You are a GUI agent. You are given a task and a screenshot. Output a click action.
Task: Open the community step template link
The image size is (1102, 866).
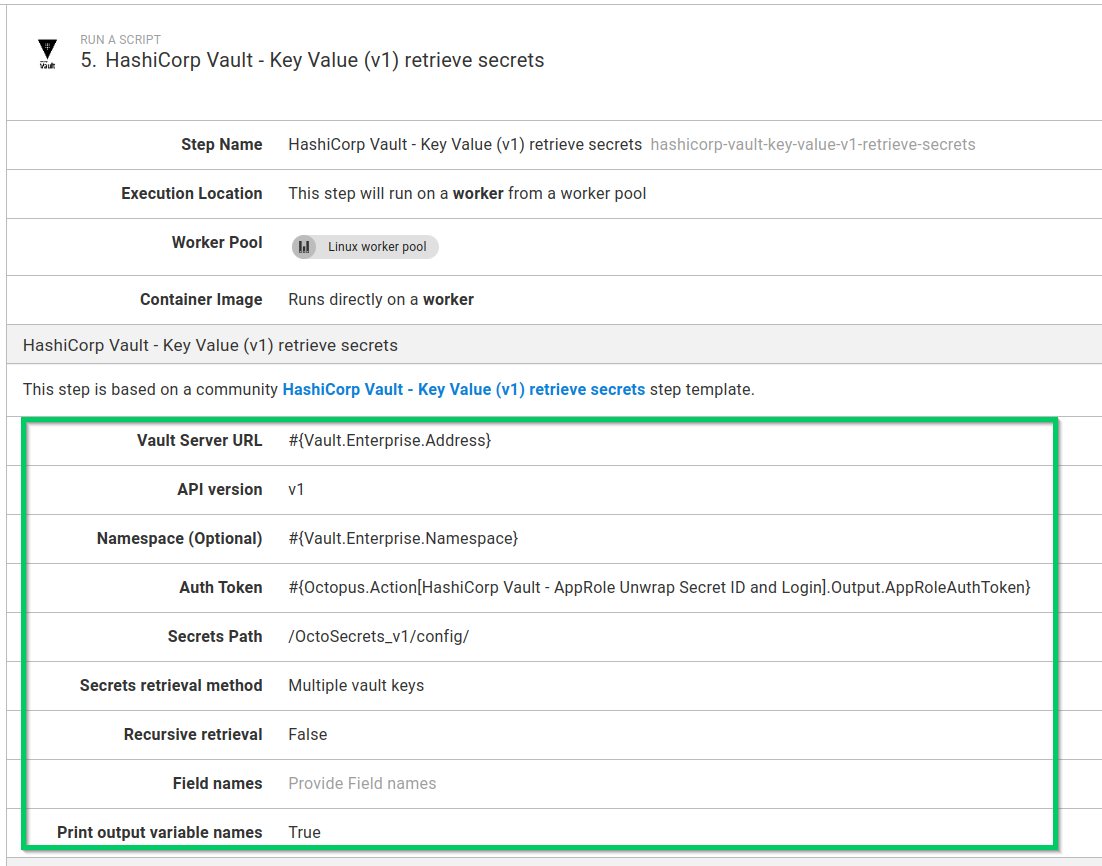pos(463,389)
